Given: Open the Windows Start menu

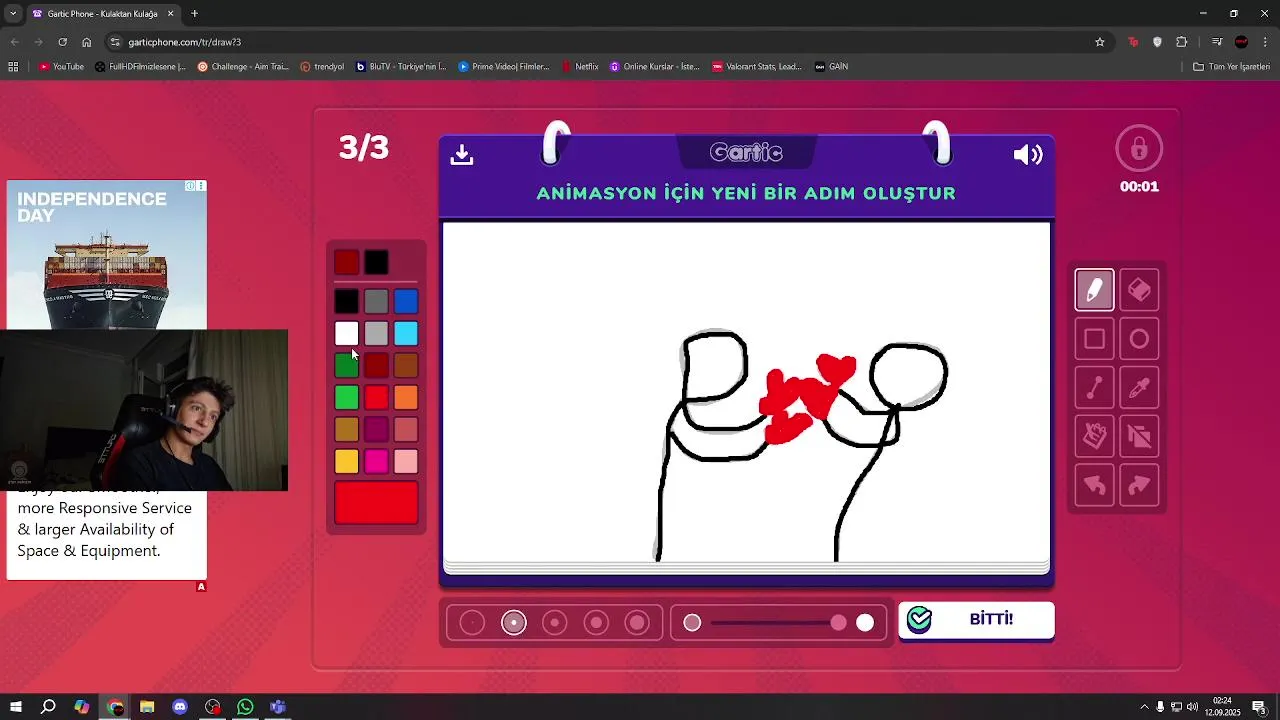Looking at the screenshot, I should (16, 707).
